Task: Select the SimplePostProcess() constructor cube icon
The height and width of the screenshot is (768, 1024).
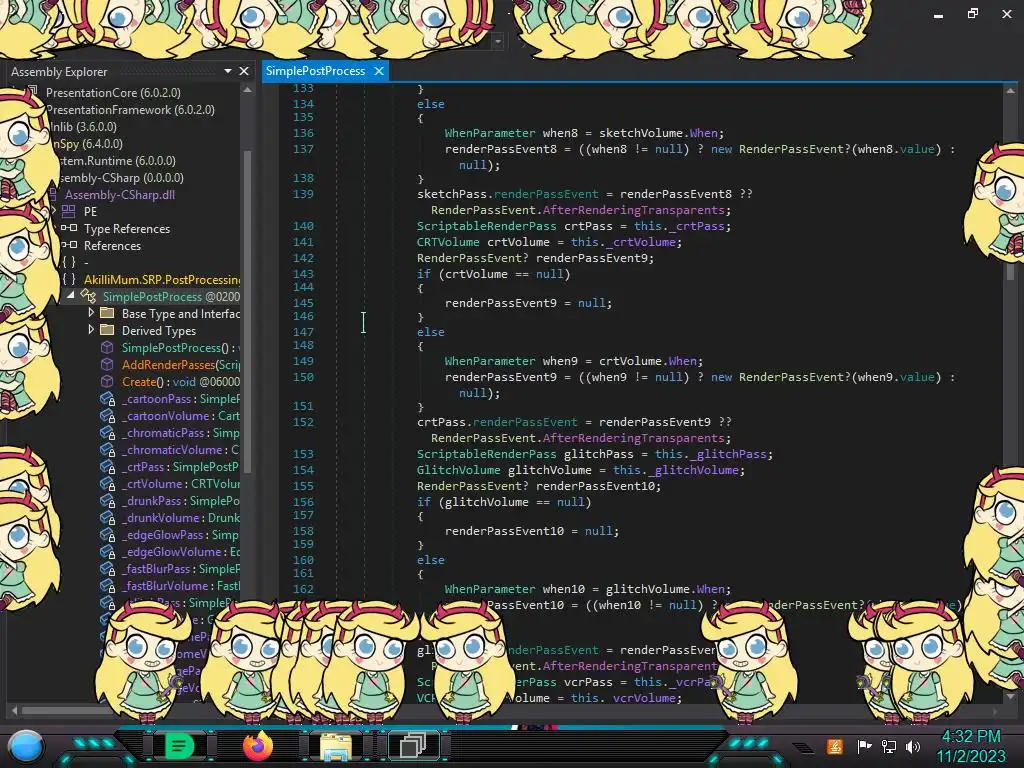Action: (107, 347)
